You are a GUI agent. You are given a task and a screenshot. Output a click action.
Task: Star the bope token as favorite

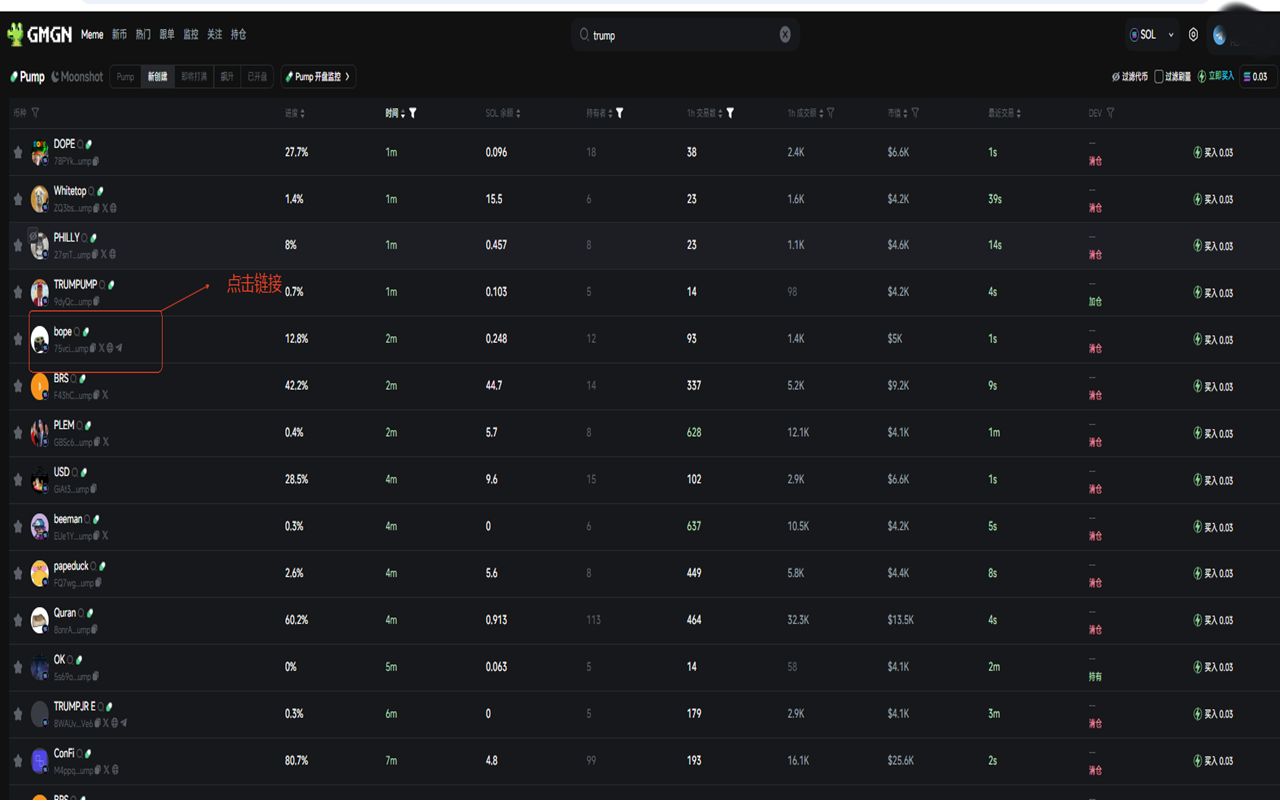18,340
